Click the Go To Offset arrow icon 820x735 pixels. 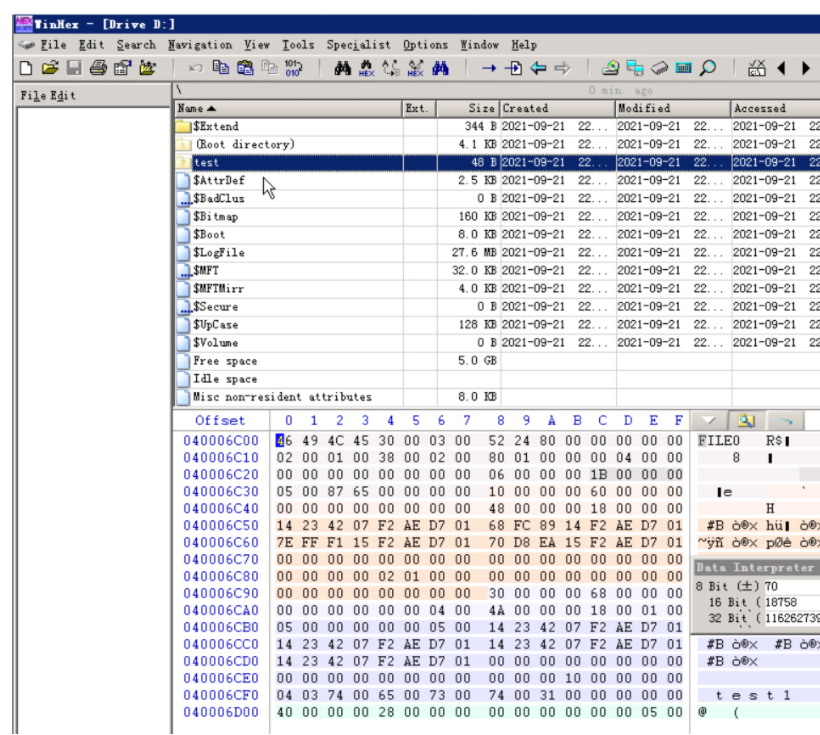pos(489,69)
